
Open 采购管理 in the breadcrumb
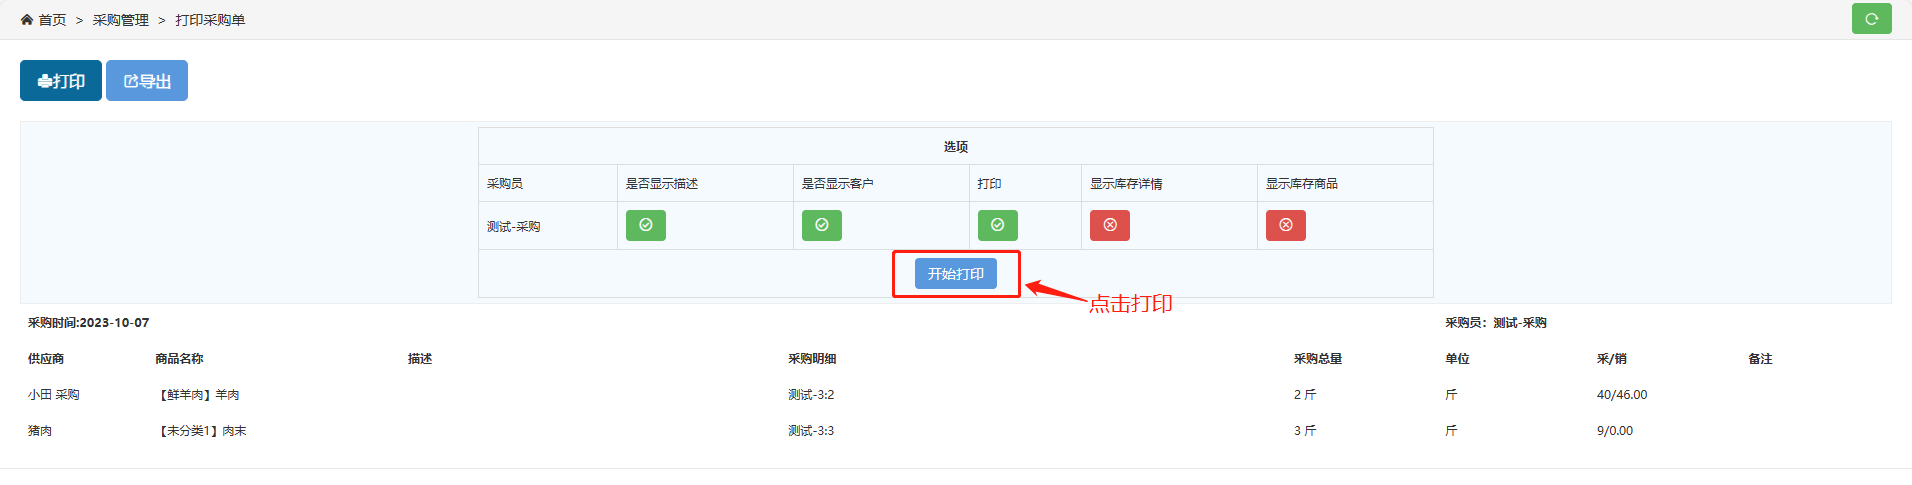coord(121,20)
